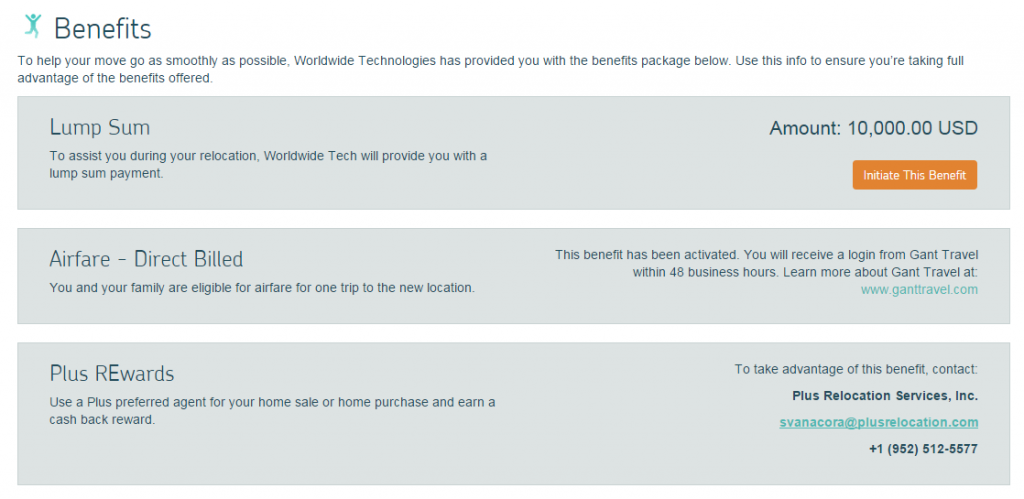Click the airfare eligibility description text
1024x499 pixels.
tap(262, 287)
